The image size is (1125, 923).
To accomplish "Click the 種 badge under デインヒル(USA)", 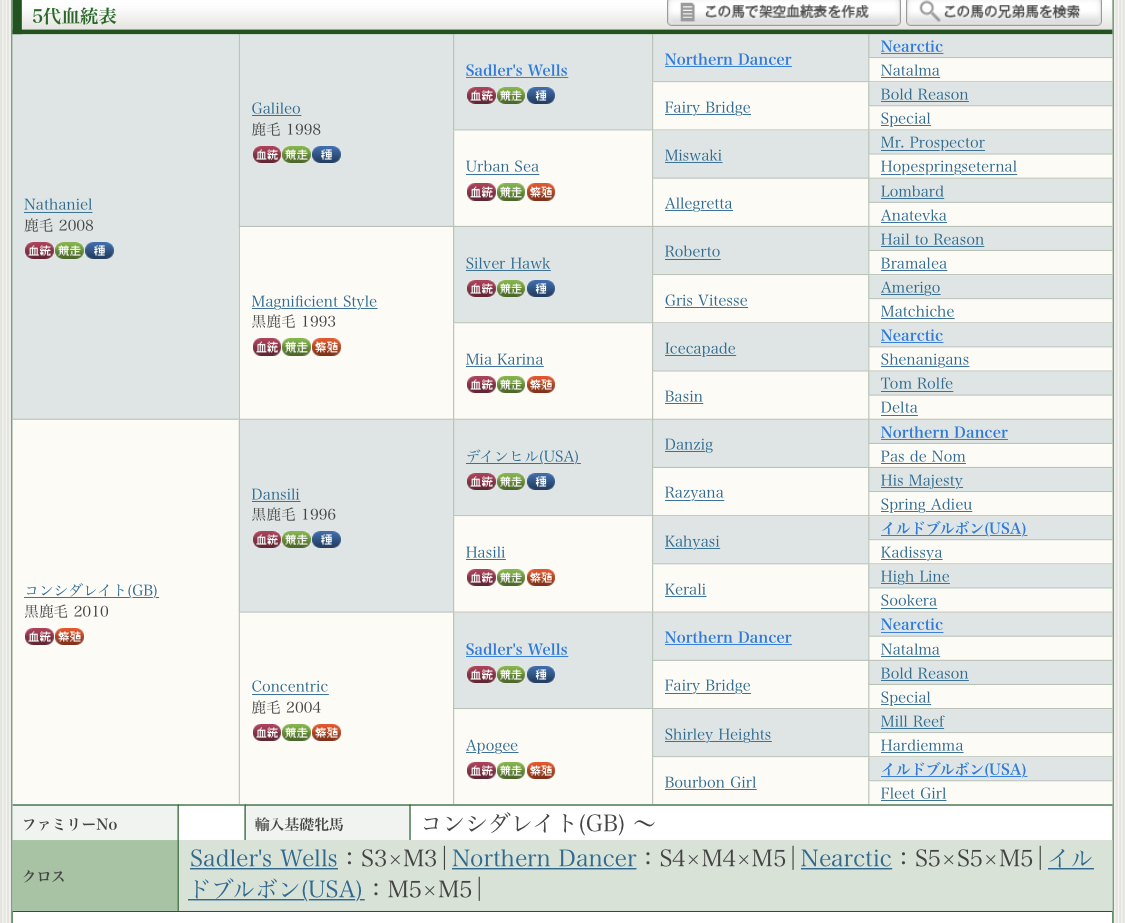I will [x=540, y=481].
